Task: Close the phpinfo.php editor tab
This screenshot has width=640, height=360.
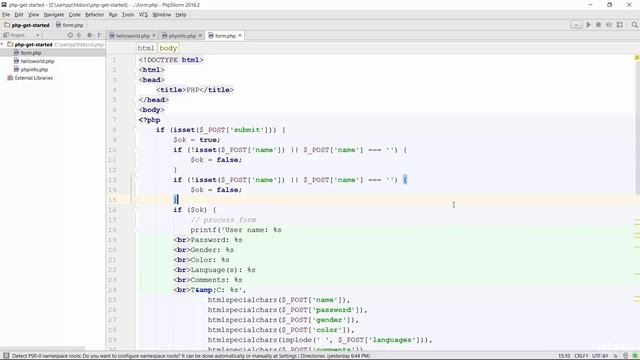Action: coord(200,36)
